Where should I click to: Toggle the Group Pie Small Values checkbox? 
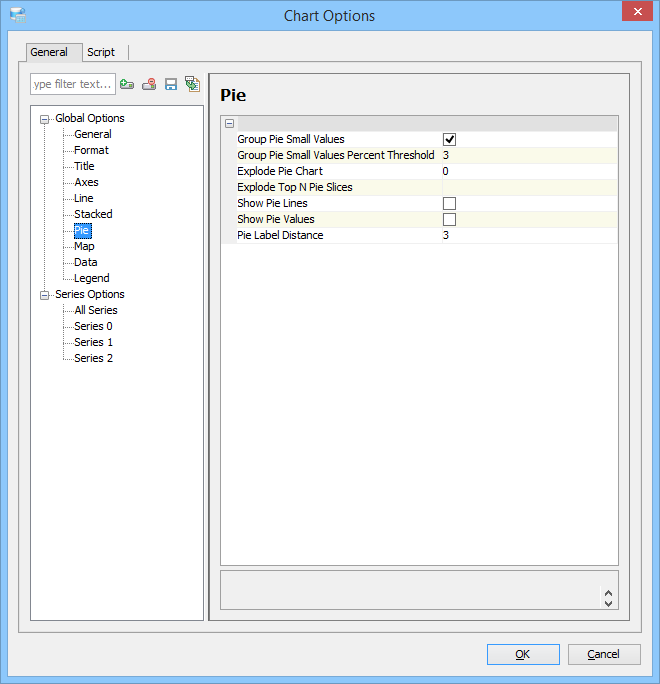[x=449, y=140]
